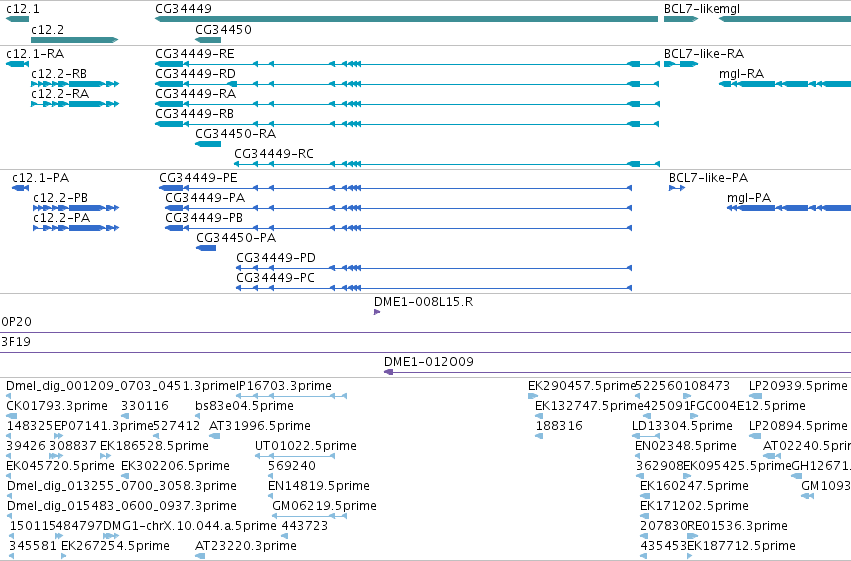The image size is (851, 561).
Task: Select the CG34450-RA transcript
Action: pos(208,144)
